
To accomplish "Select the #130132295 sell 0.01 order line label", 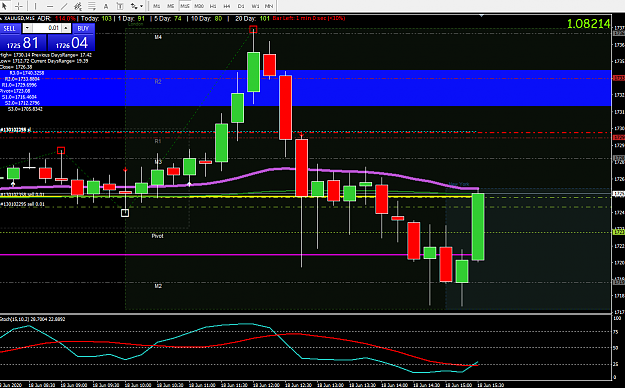I will (22, 204).
